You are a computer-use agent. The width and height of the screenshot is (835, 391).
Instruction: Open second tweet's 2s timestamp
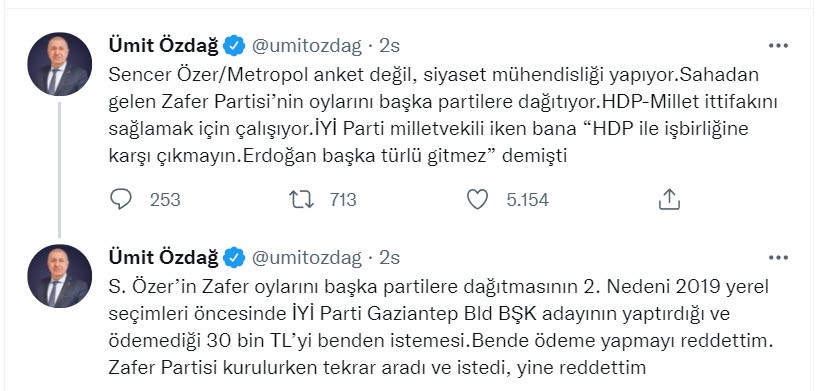pyautogui.click(x=389, y=258)
